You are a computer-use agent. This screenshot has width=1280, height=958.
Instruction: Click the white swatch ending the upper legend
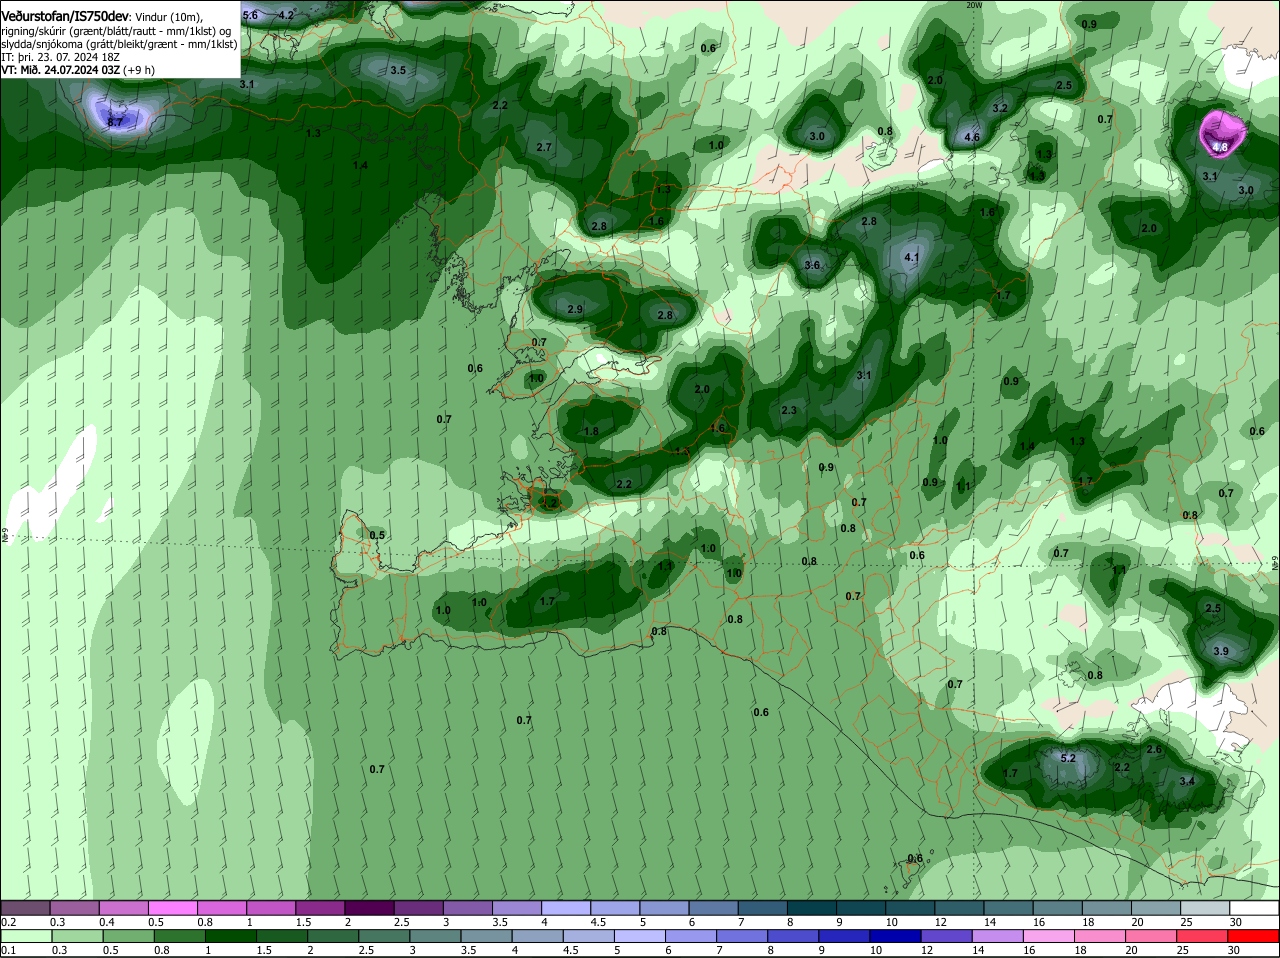point(1254,908)
